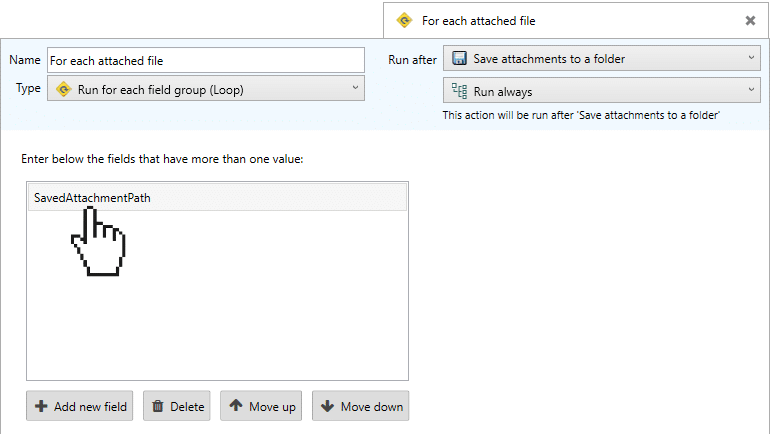Open the Run for each field group selector

(206, 88)
